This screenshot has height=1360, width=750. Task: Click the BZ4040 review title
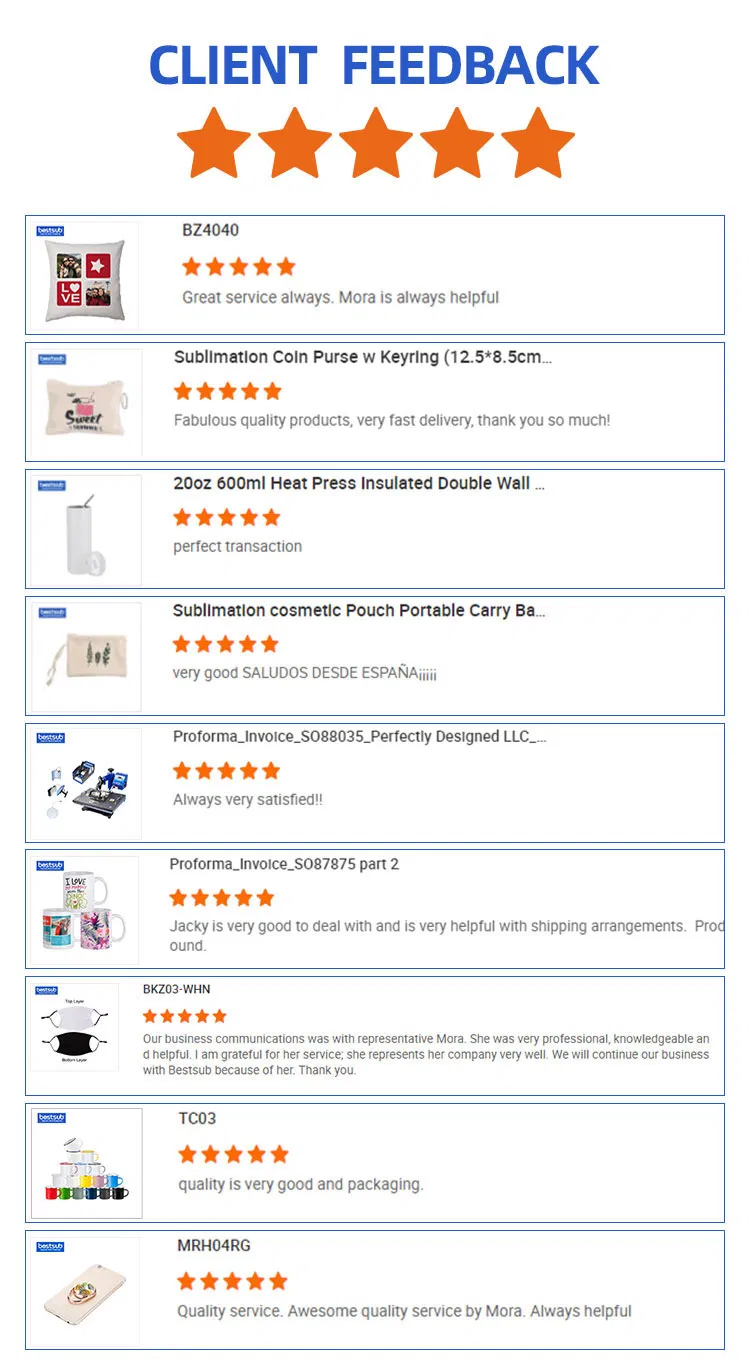click(x=210, y=230)
